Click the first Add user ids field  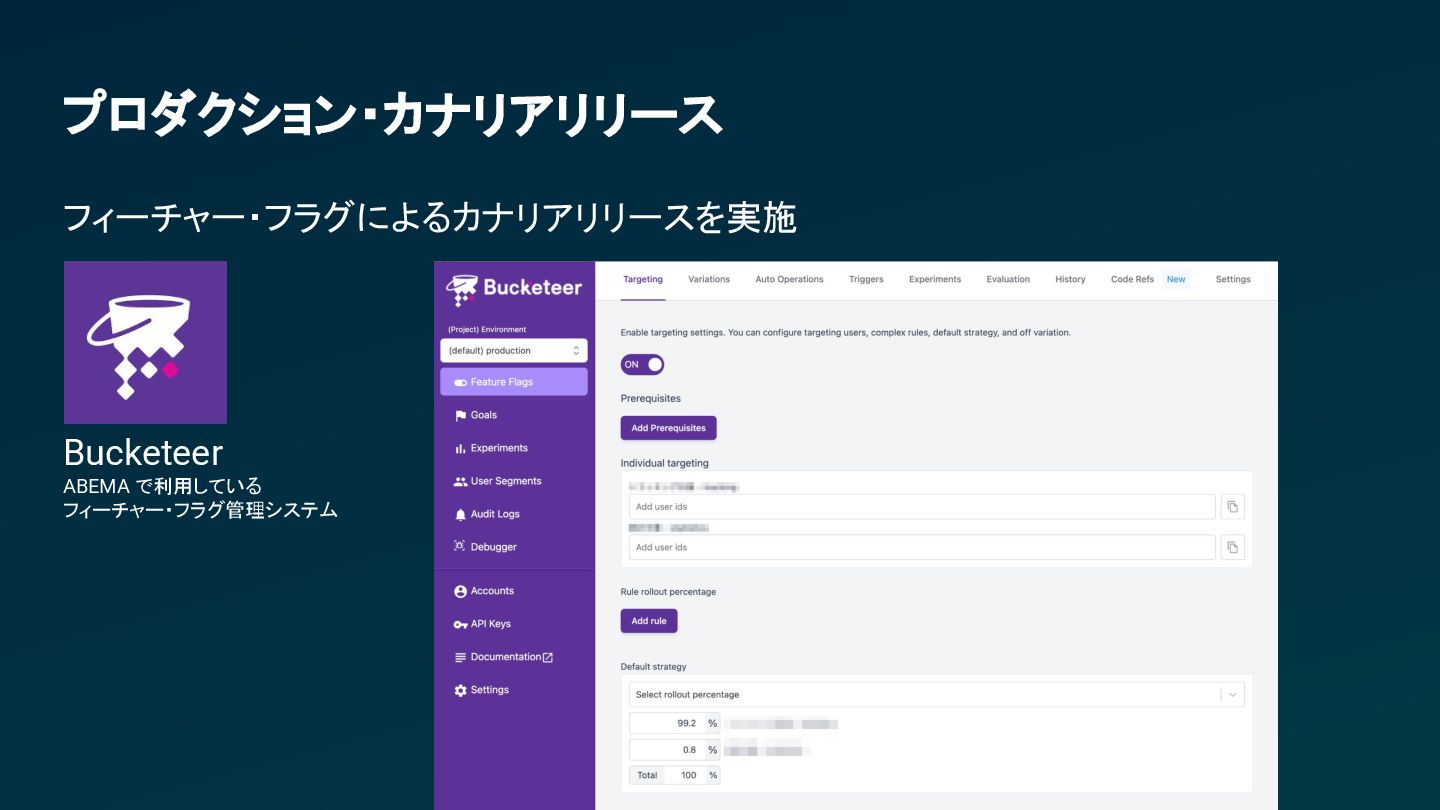[922, 506]
